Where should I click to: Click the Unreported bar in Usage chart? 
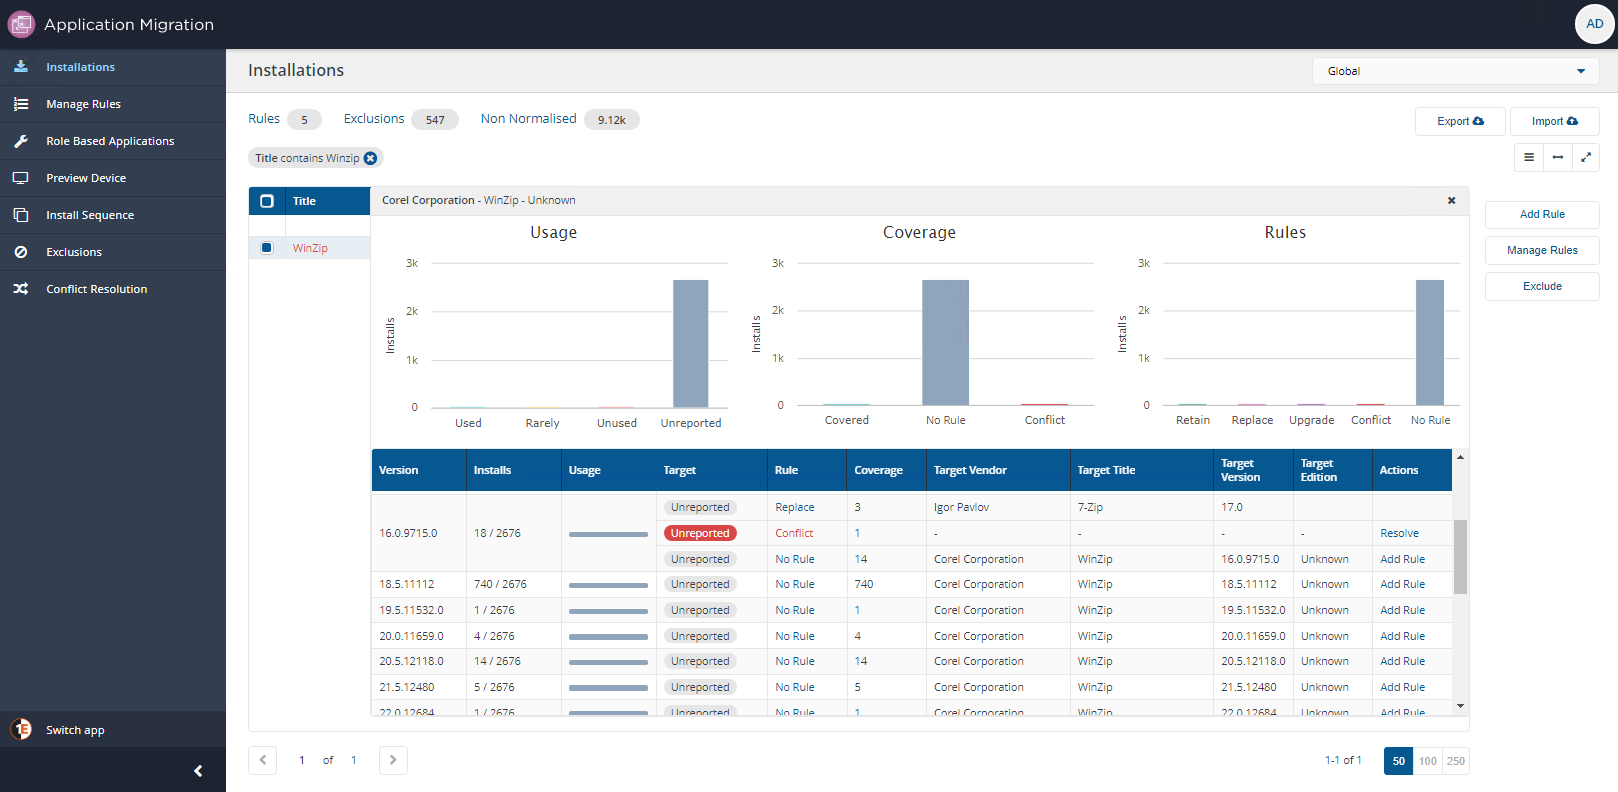pyautogui.click(x=690, y=343)
